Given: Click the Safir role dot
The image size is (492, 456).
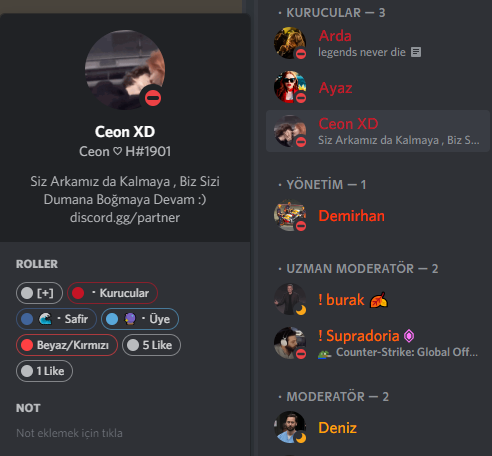Looking at the screenshot, I should click(27, 319).
